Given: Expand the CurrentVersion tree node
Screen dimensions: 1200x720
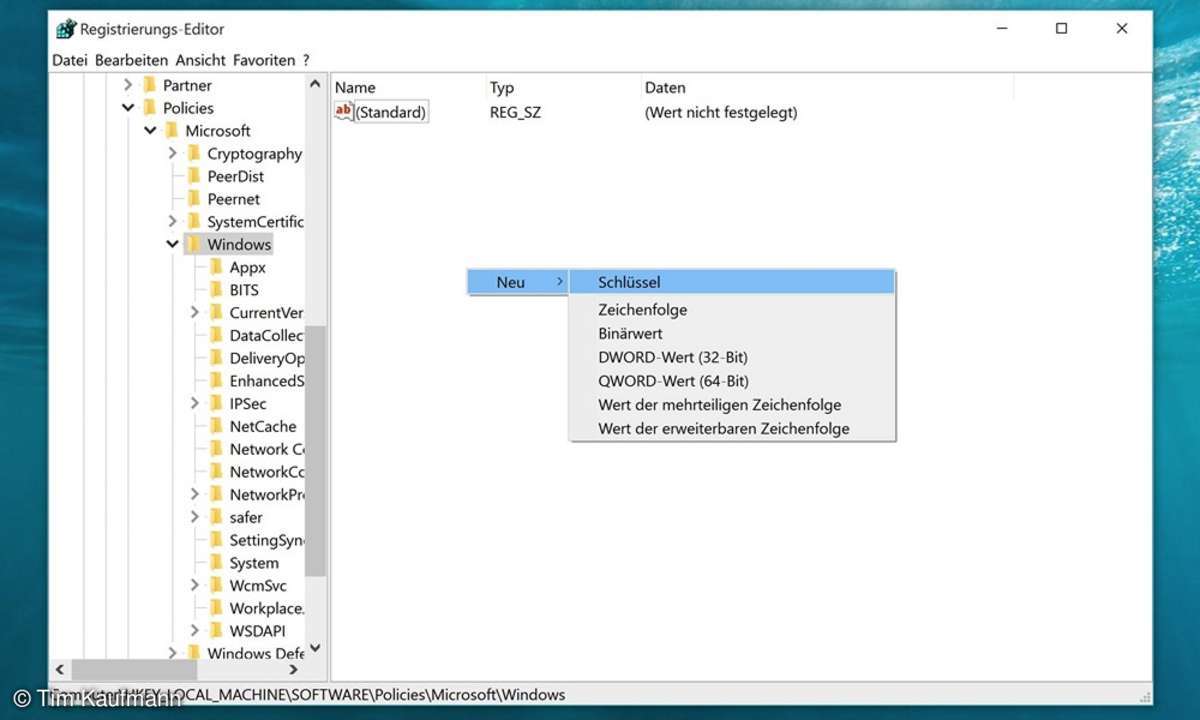Looking at the screenshot, I should point(194,313).
